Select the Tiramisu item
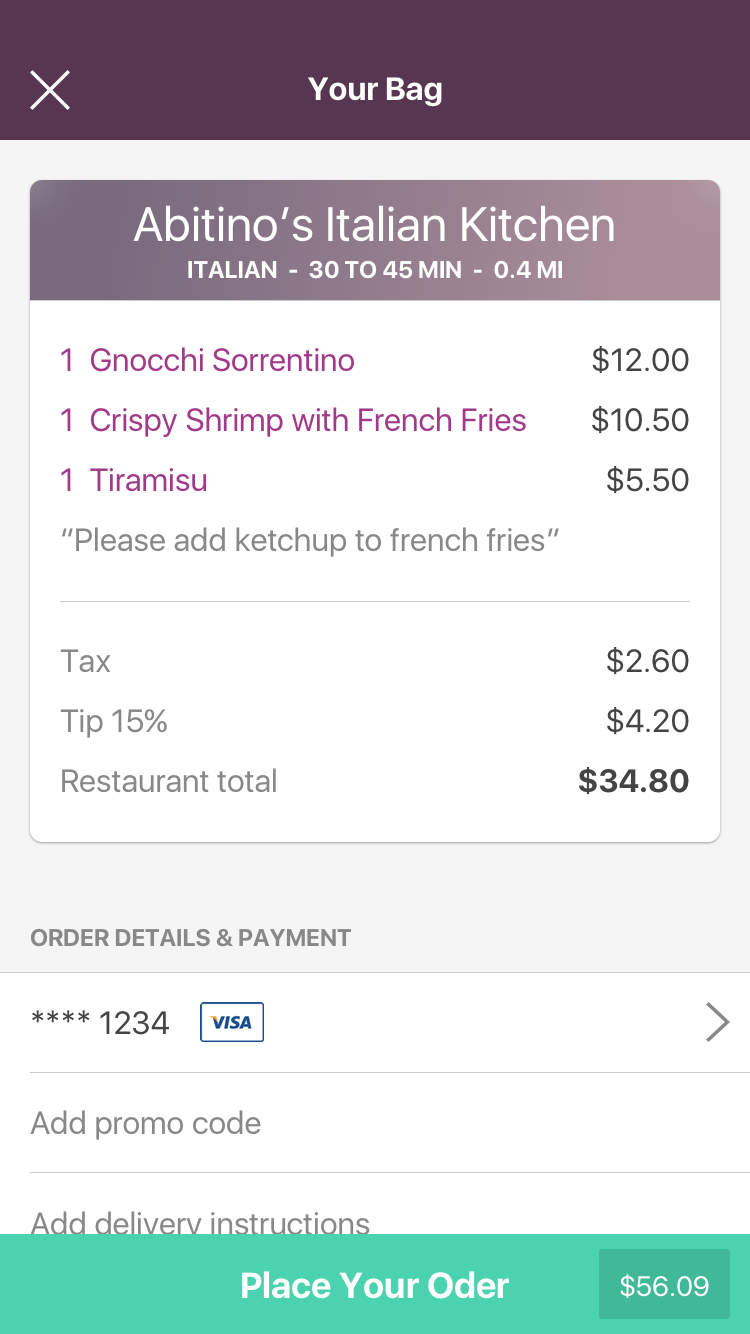The height and width of the screenshot is (1334, 750). tap(148, 480)
